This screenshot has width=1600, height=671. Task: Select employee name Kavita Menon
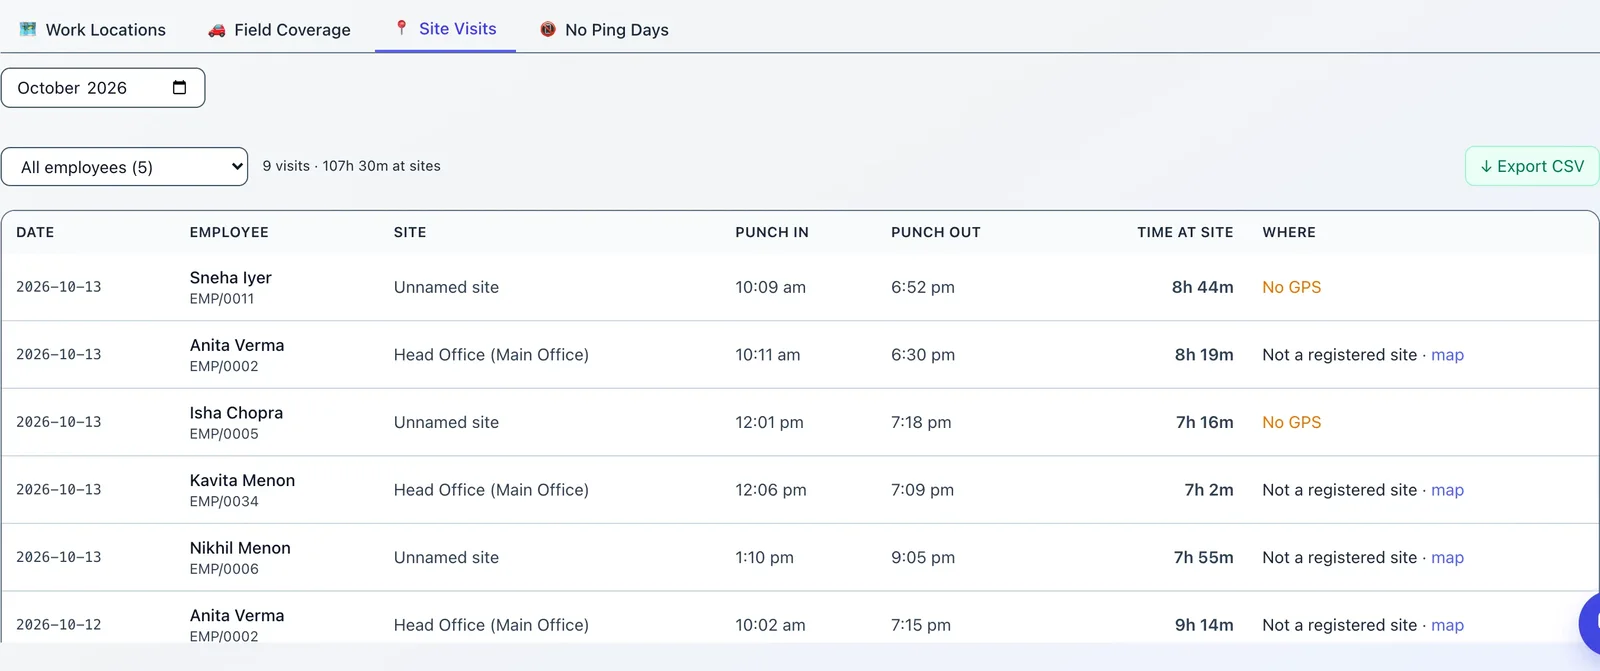pos(242,481)
